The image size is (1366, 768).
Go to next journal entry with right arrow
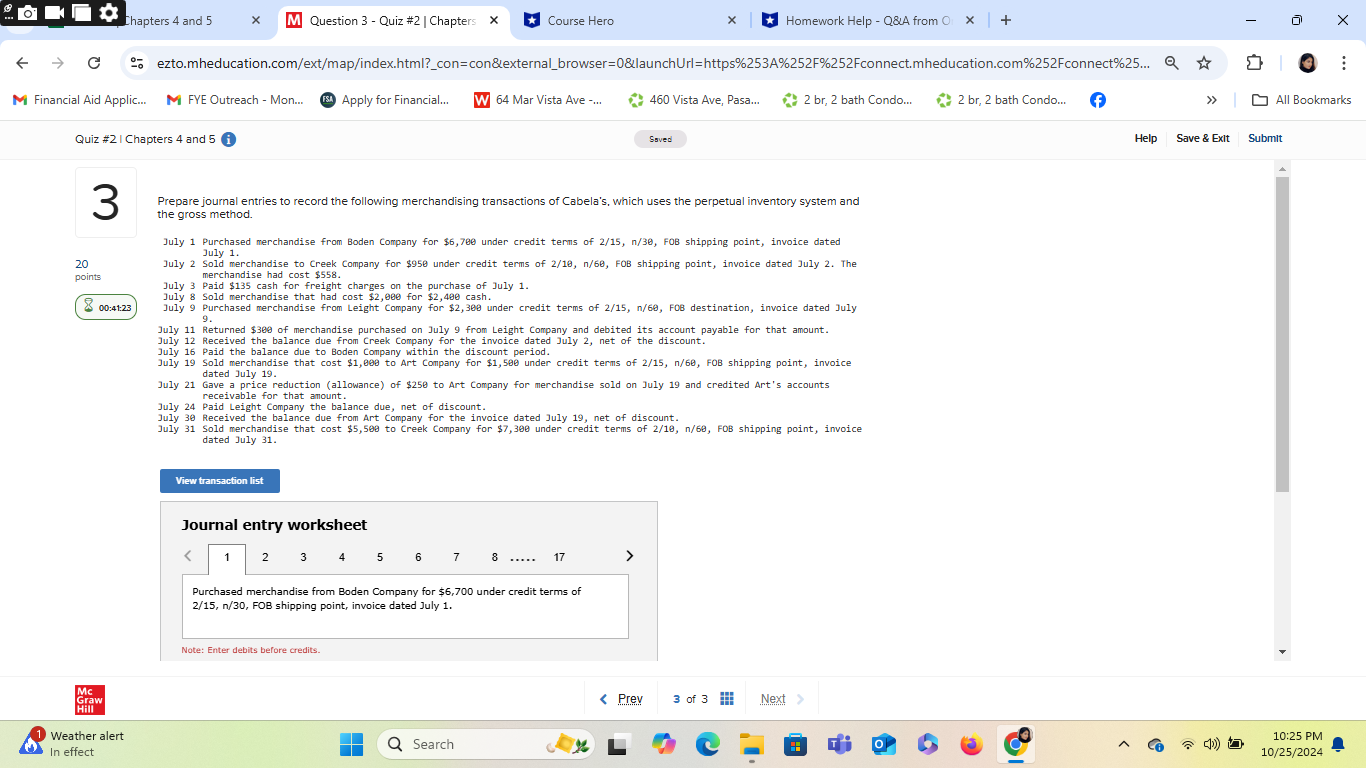629,556
